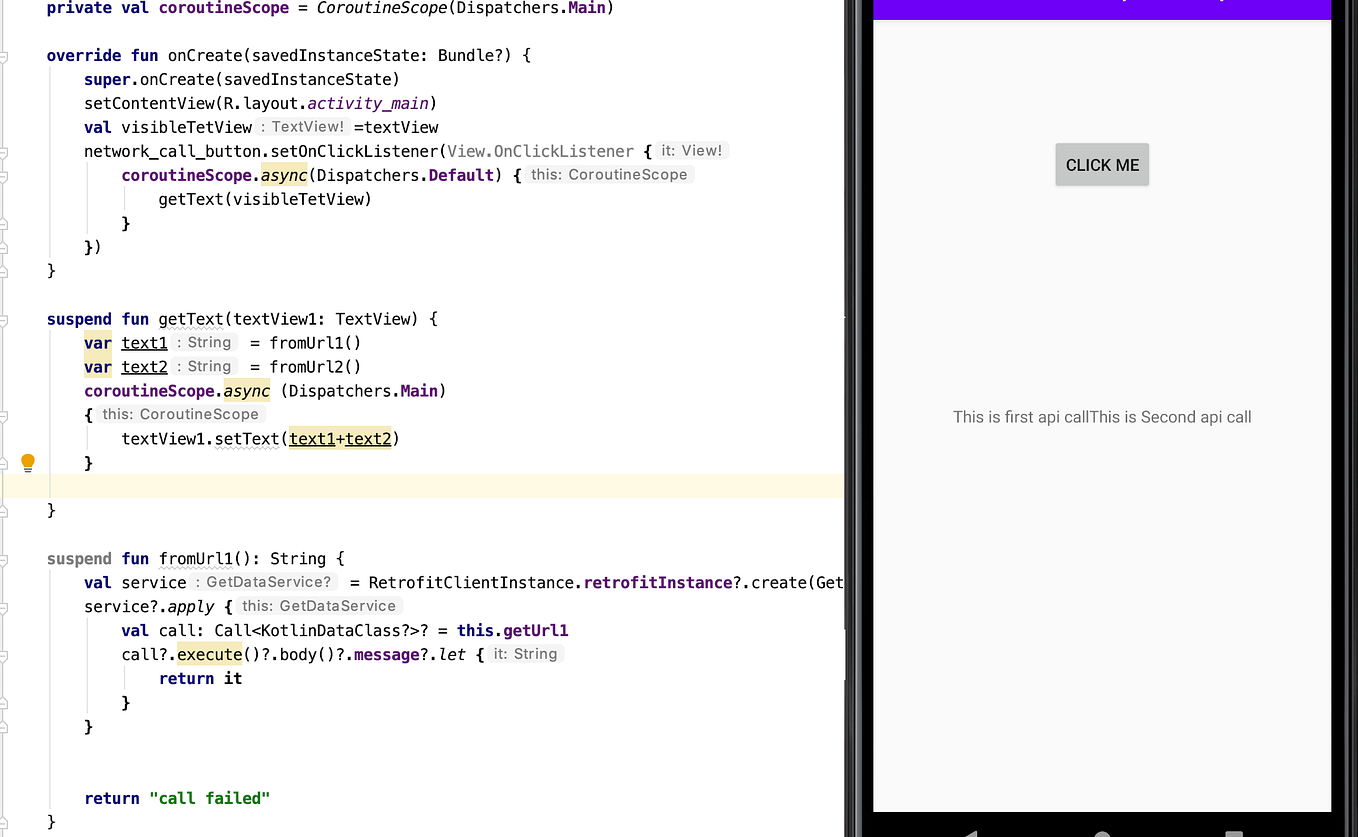Screen dimensions: 1358x837
Task: Click the highlighted 'execute' call
Action: [210, 654]
